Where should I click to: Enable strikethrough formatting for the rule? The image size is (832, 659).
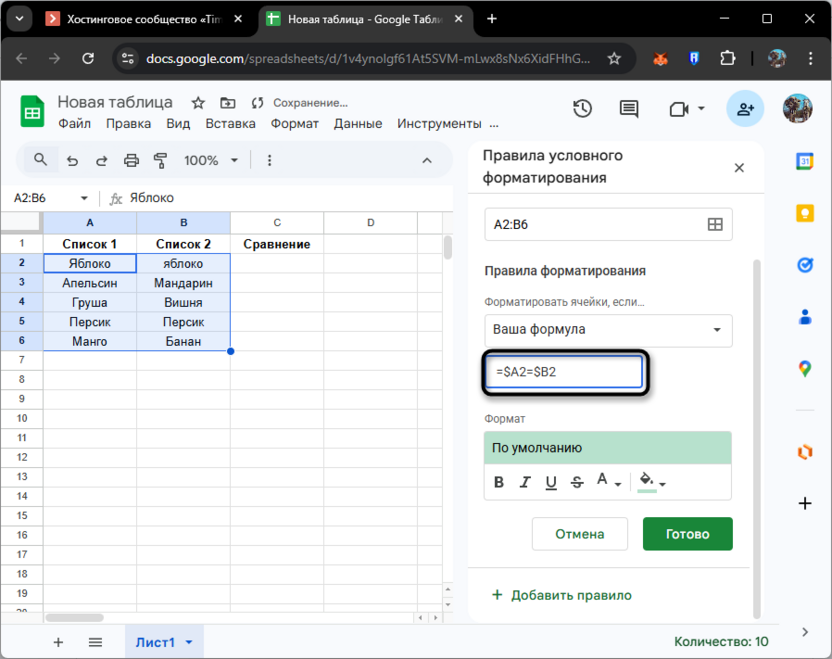pyautogui.click(x=577, y=482)
